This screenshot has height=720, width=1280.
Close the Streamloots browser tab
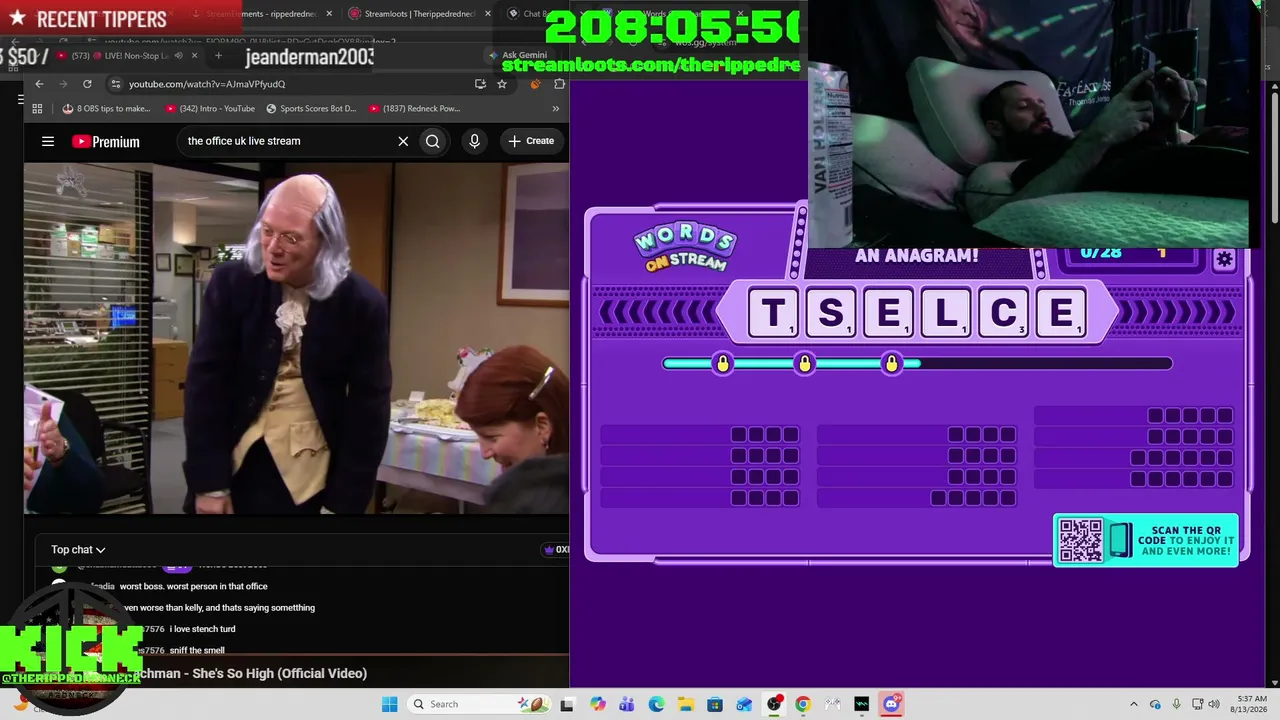[488, 14]
